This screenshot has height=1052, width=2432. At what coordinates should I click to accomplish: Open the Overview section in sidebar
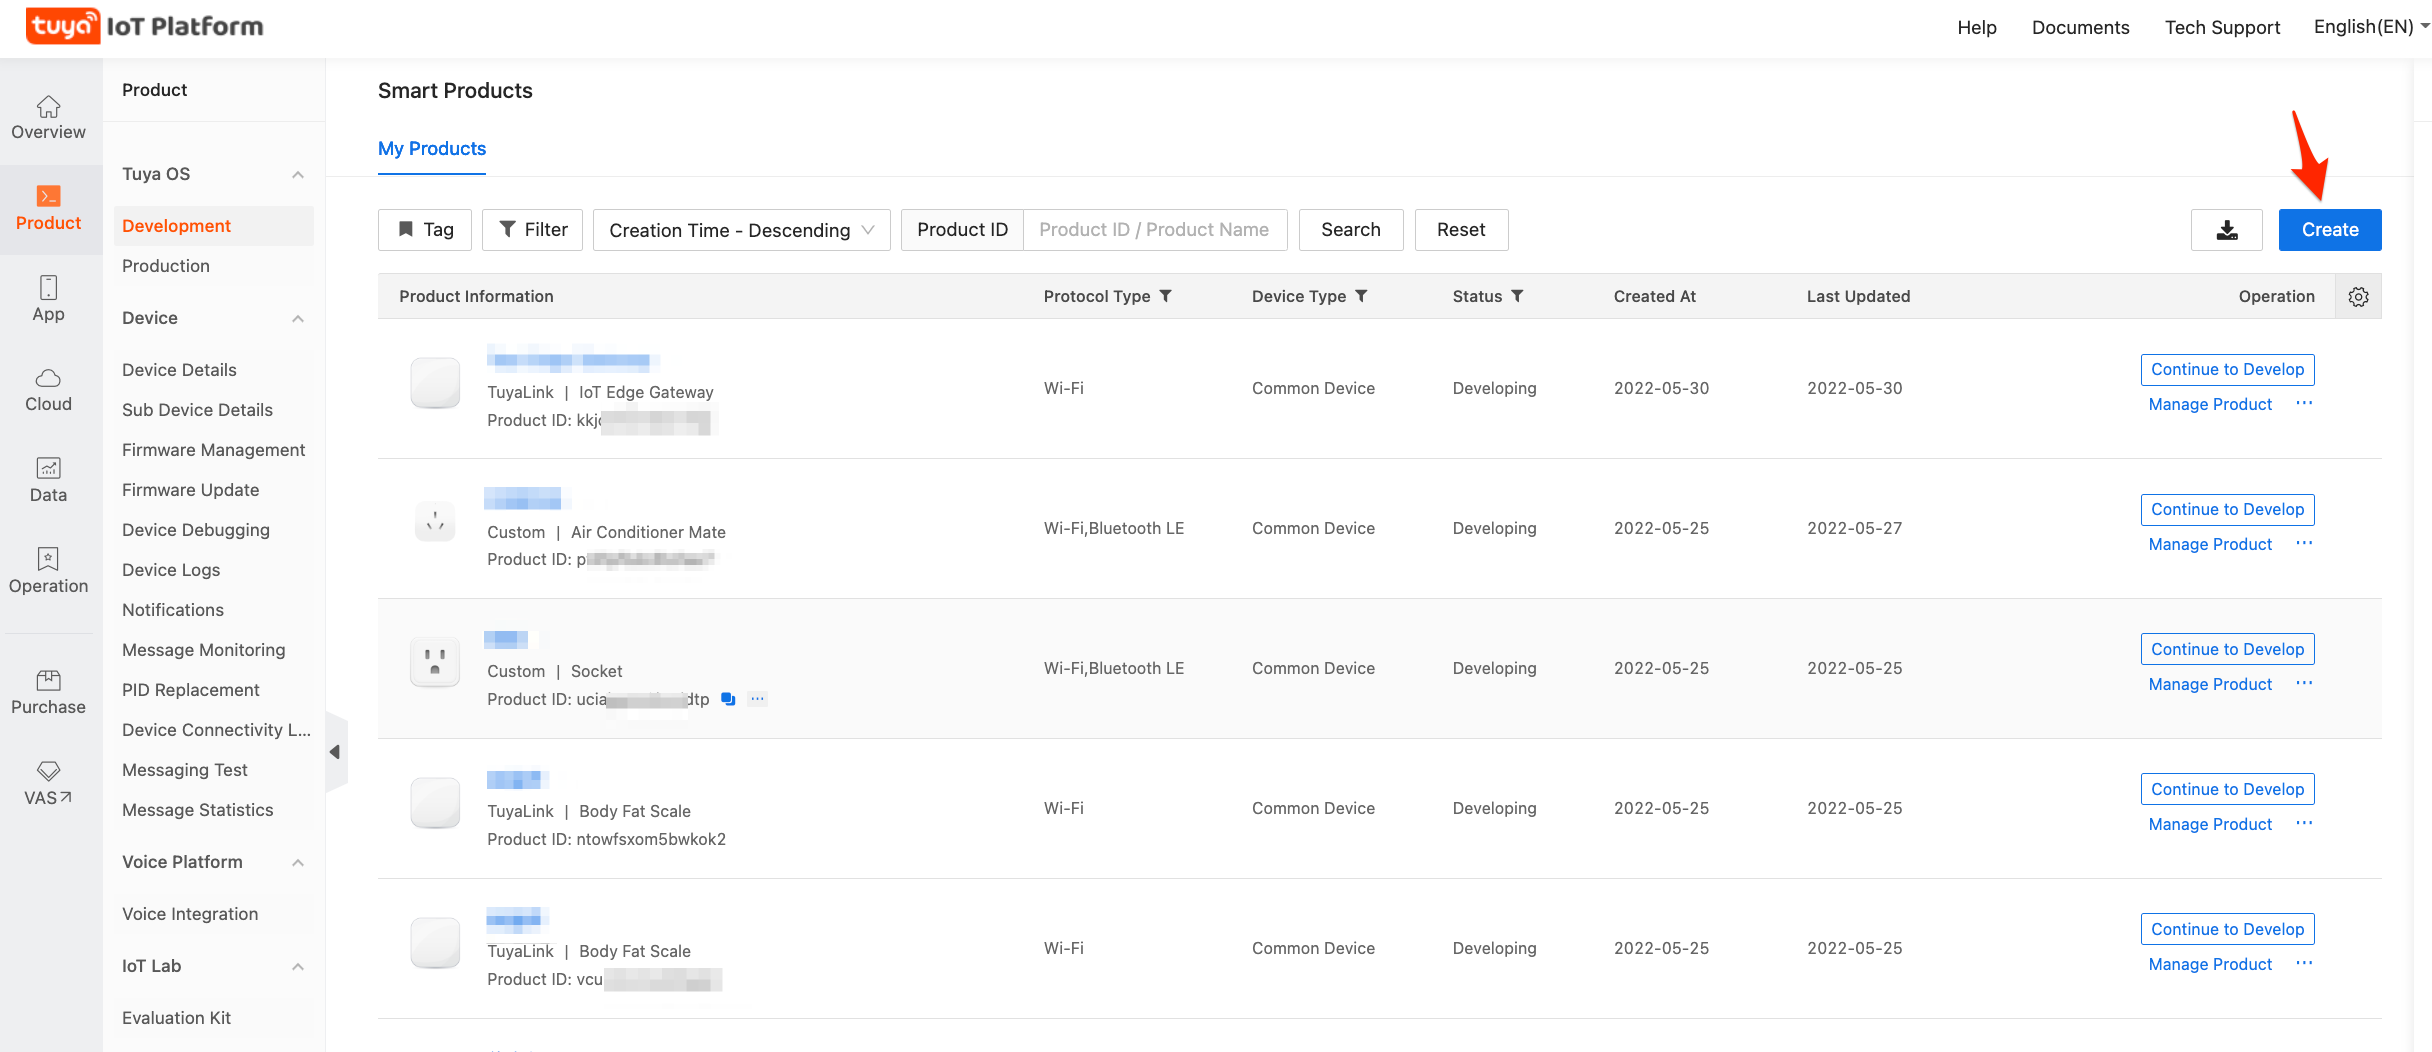48,118
